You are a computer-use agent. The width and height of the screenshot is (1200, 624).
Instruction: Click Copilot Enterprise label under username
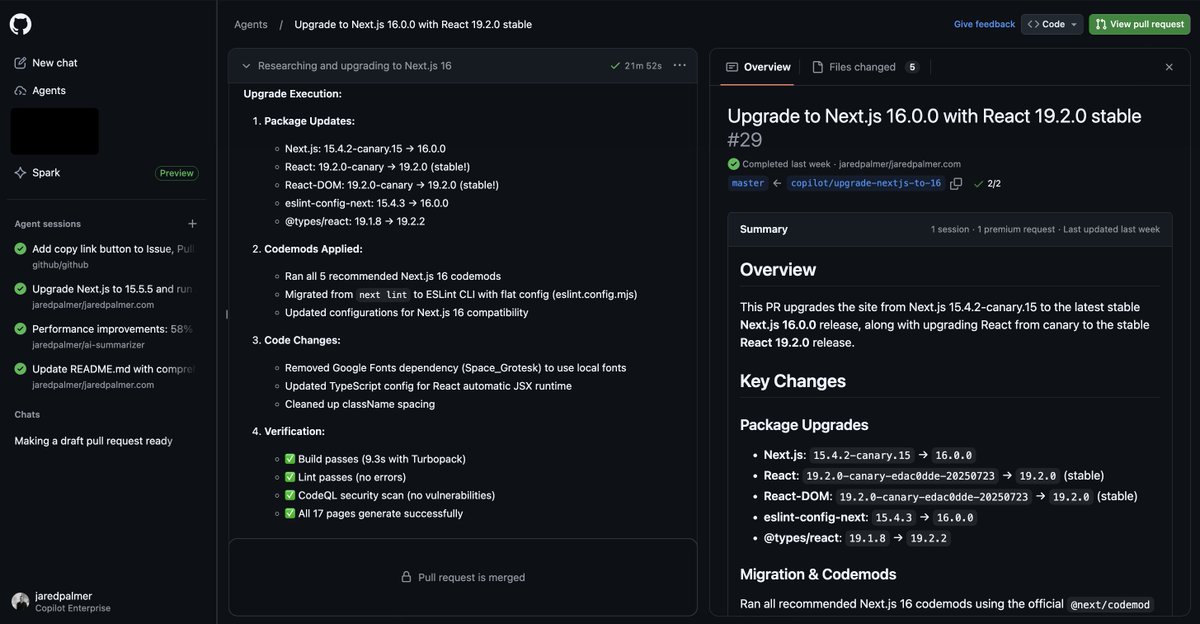(x=73, y=608)
